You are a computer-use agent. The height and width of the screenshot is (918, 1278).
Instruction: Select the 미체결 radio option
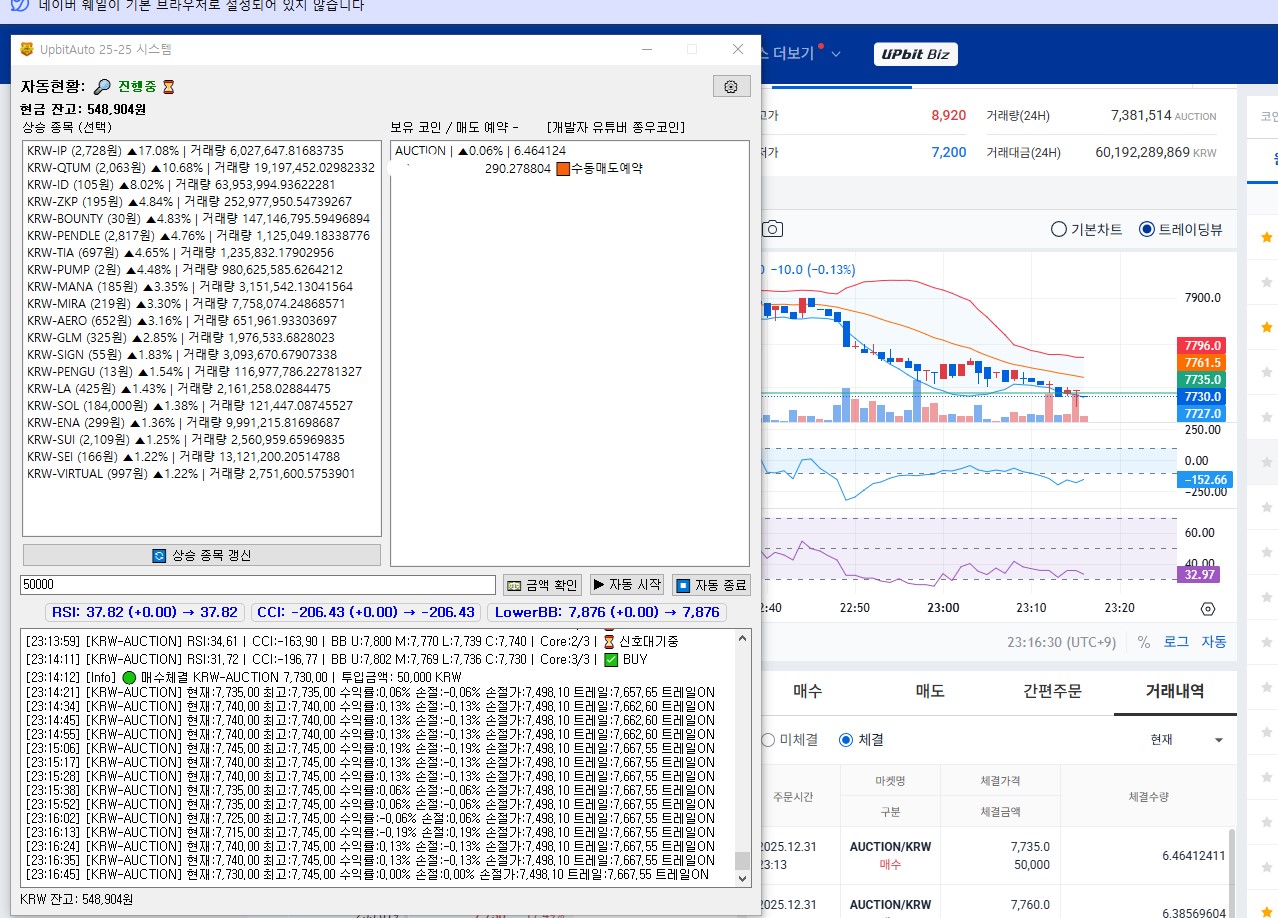[x=768, y=740]
